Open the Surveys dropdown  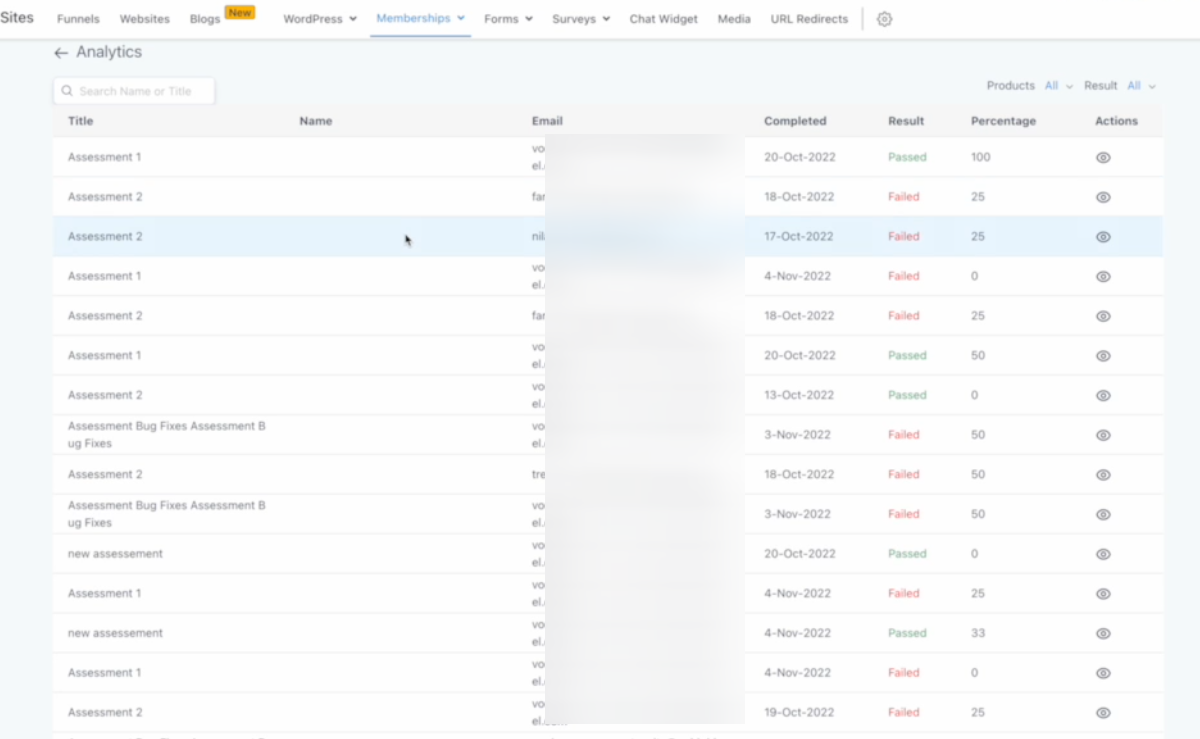click(580, 19)
